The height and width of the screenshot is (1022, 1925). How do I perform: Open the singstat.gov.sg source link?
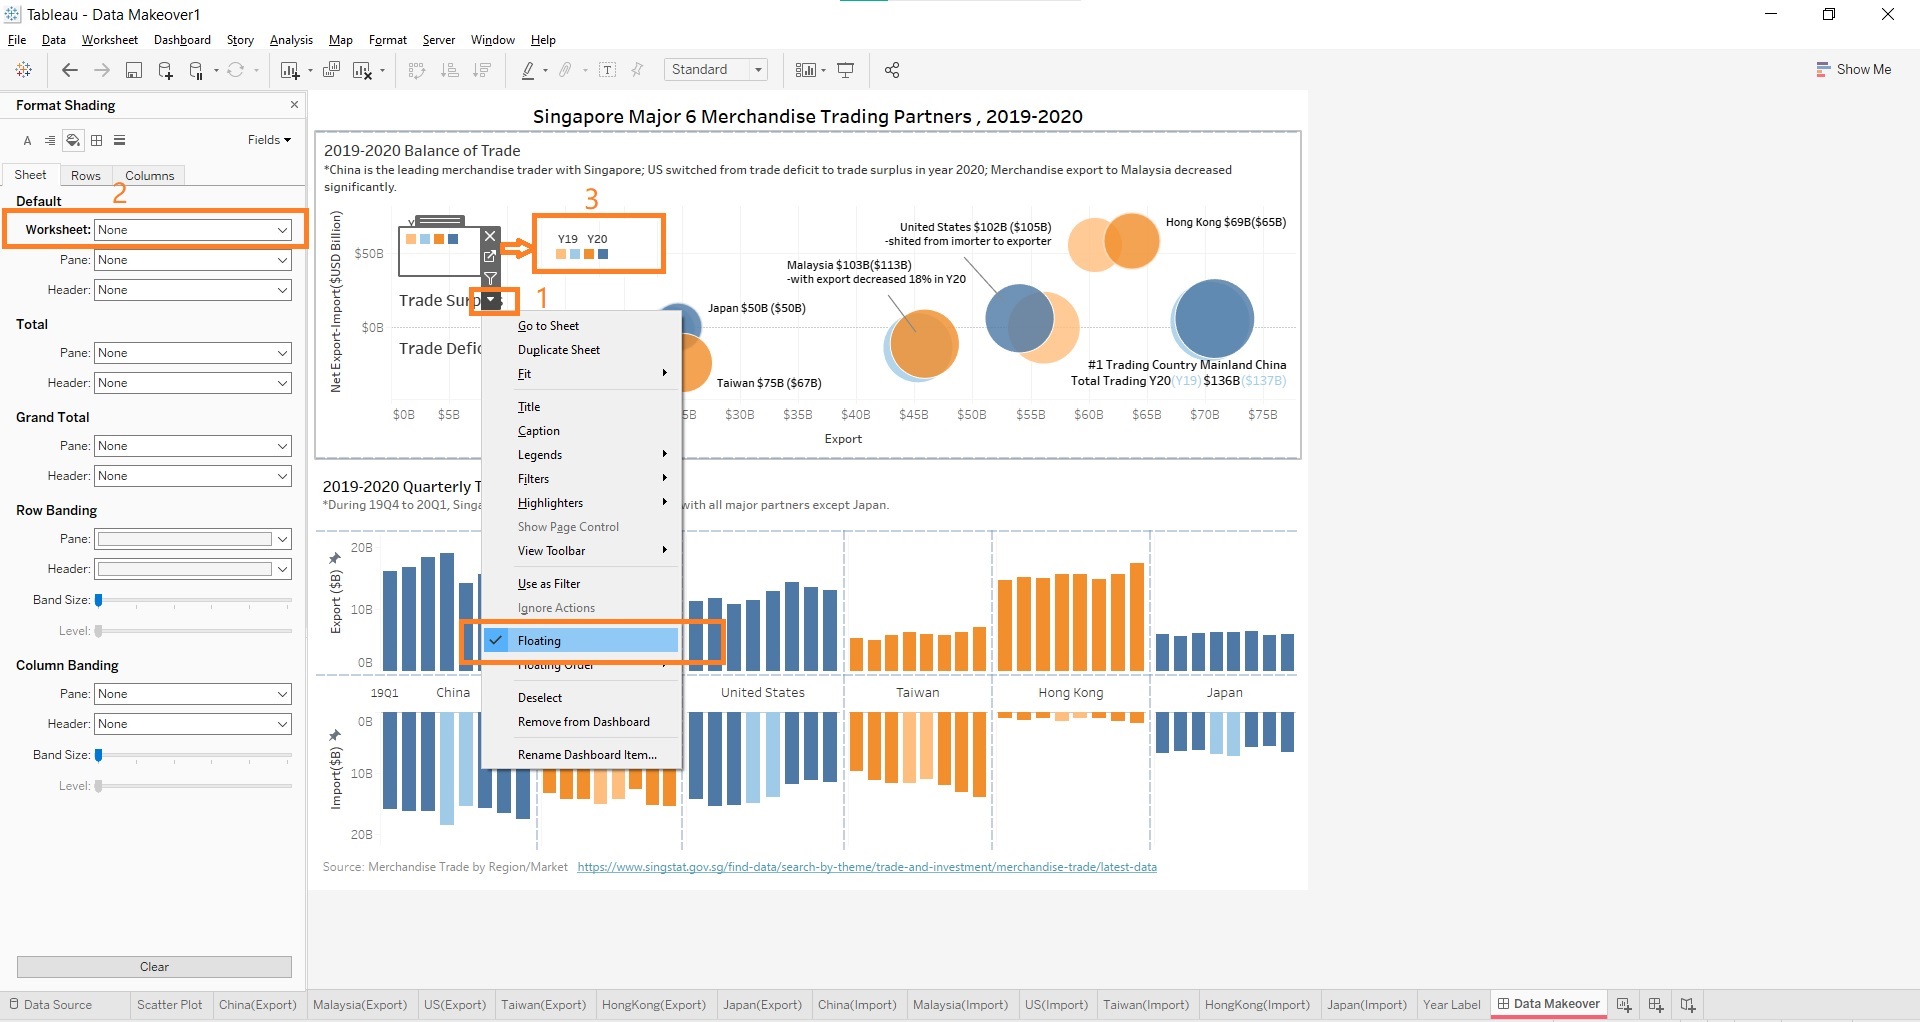(x=867, y=867)
